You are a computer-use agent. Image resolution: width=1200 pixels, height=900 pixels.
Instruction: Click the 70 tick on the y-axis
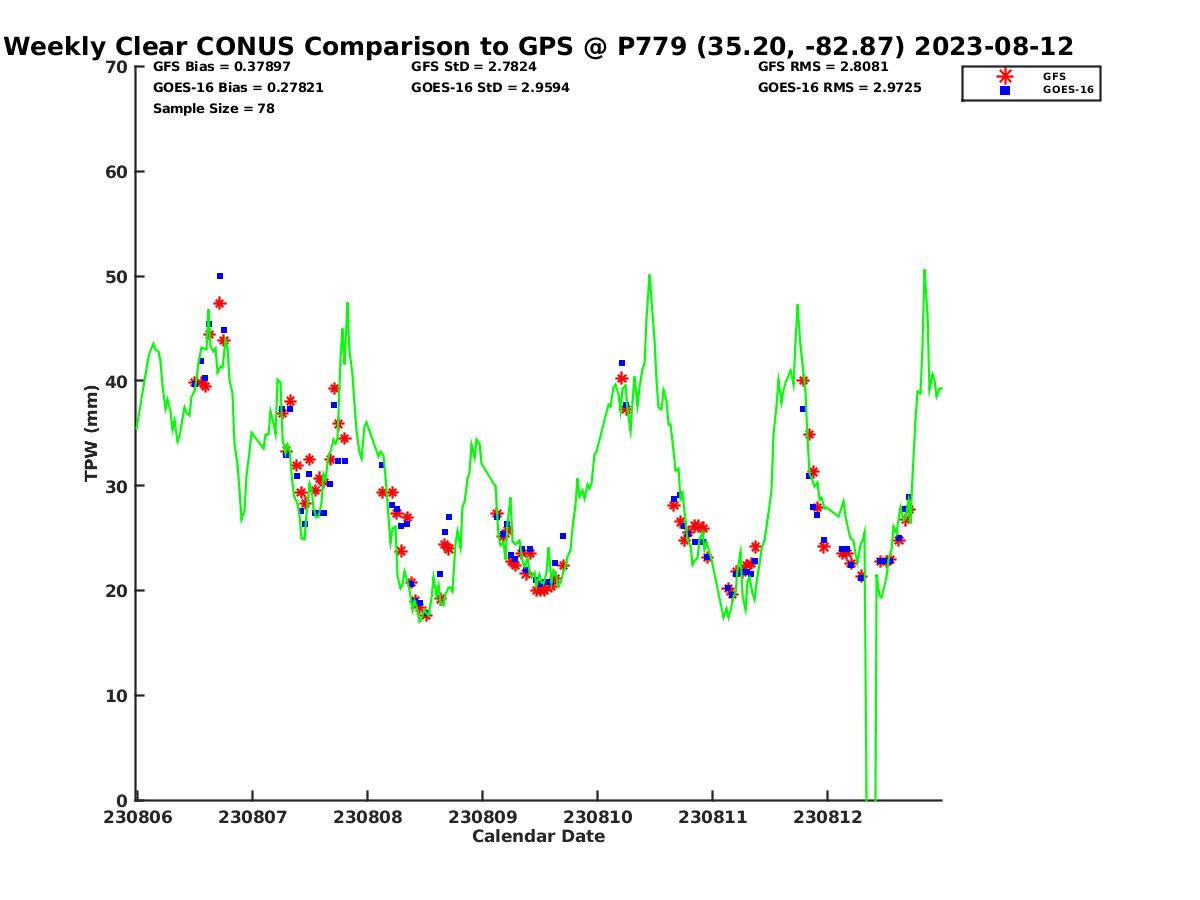click(x=117, y=67)
